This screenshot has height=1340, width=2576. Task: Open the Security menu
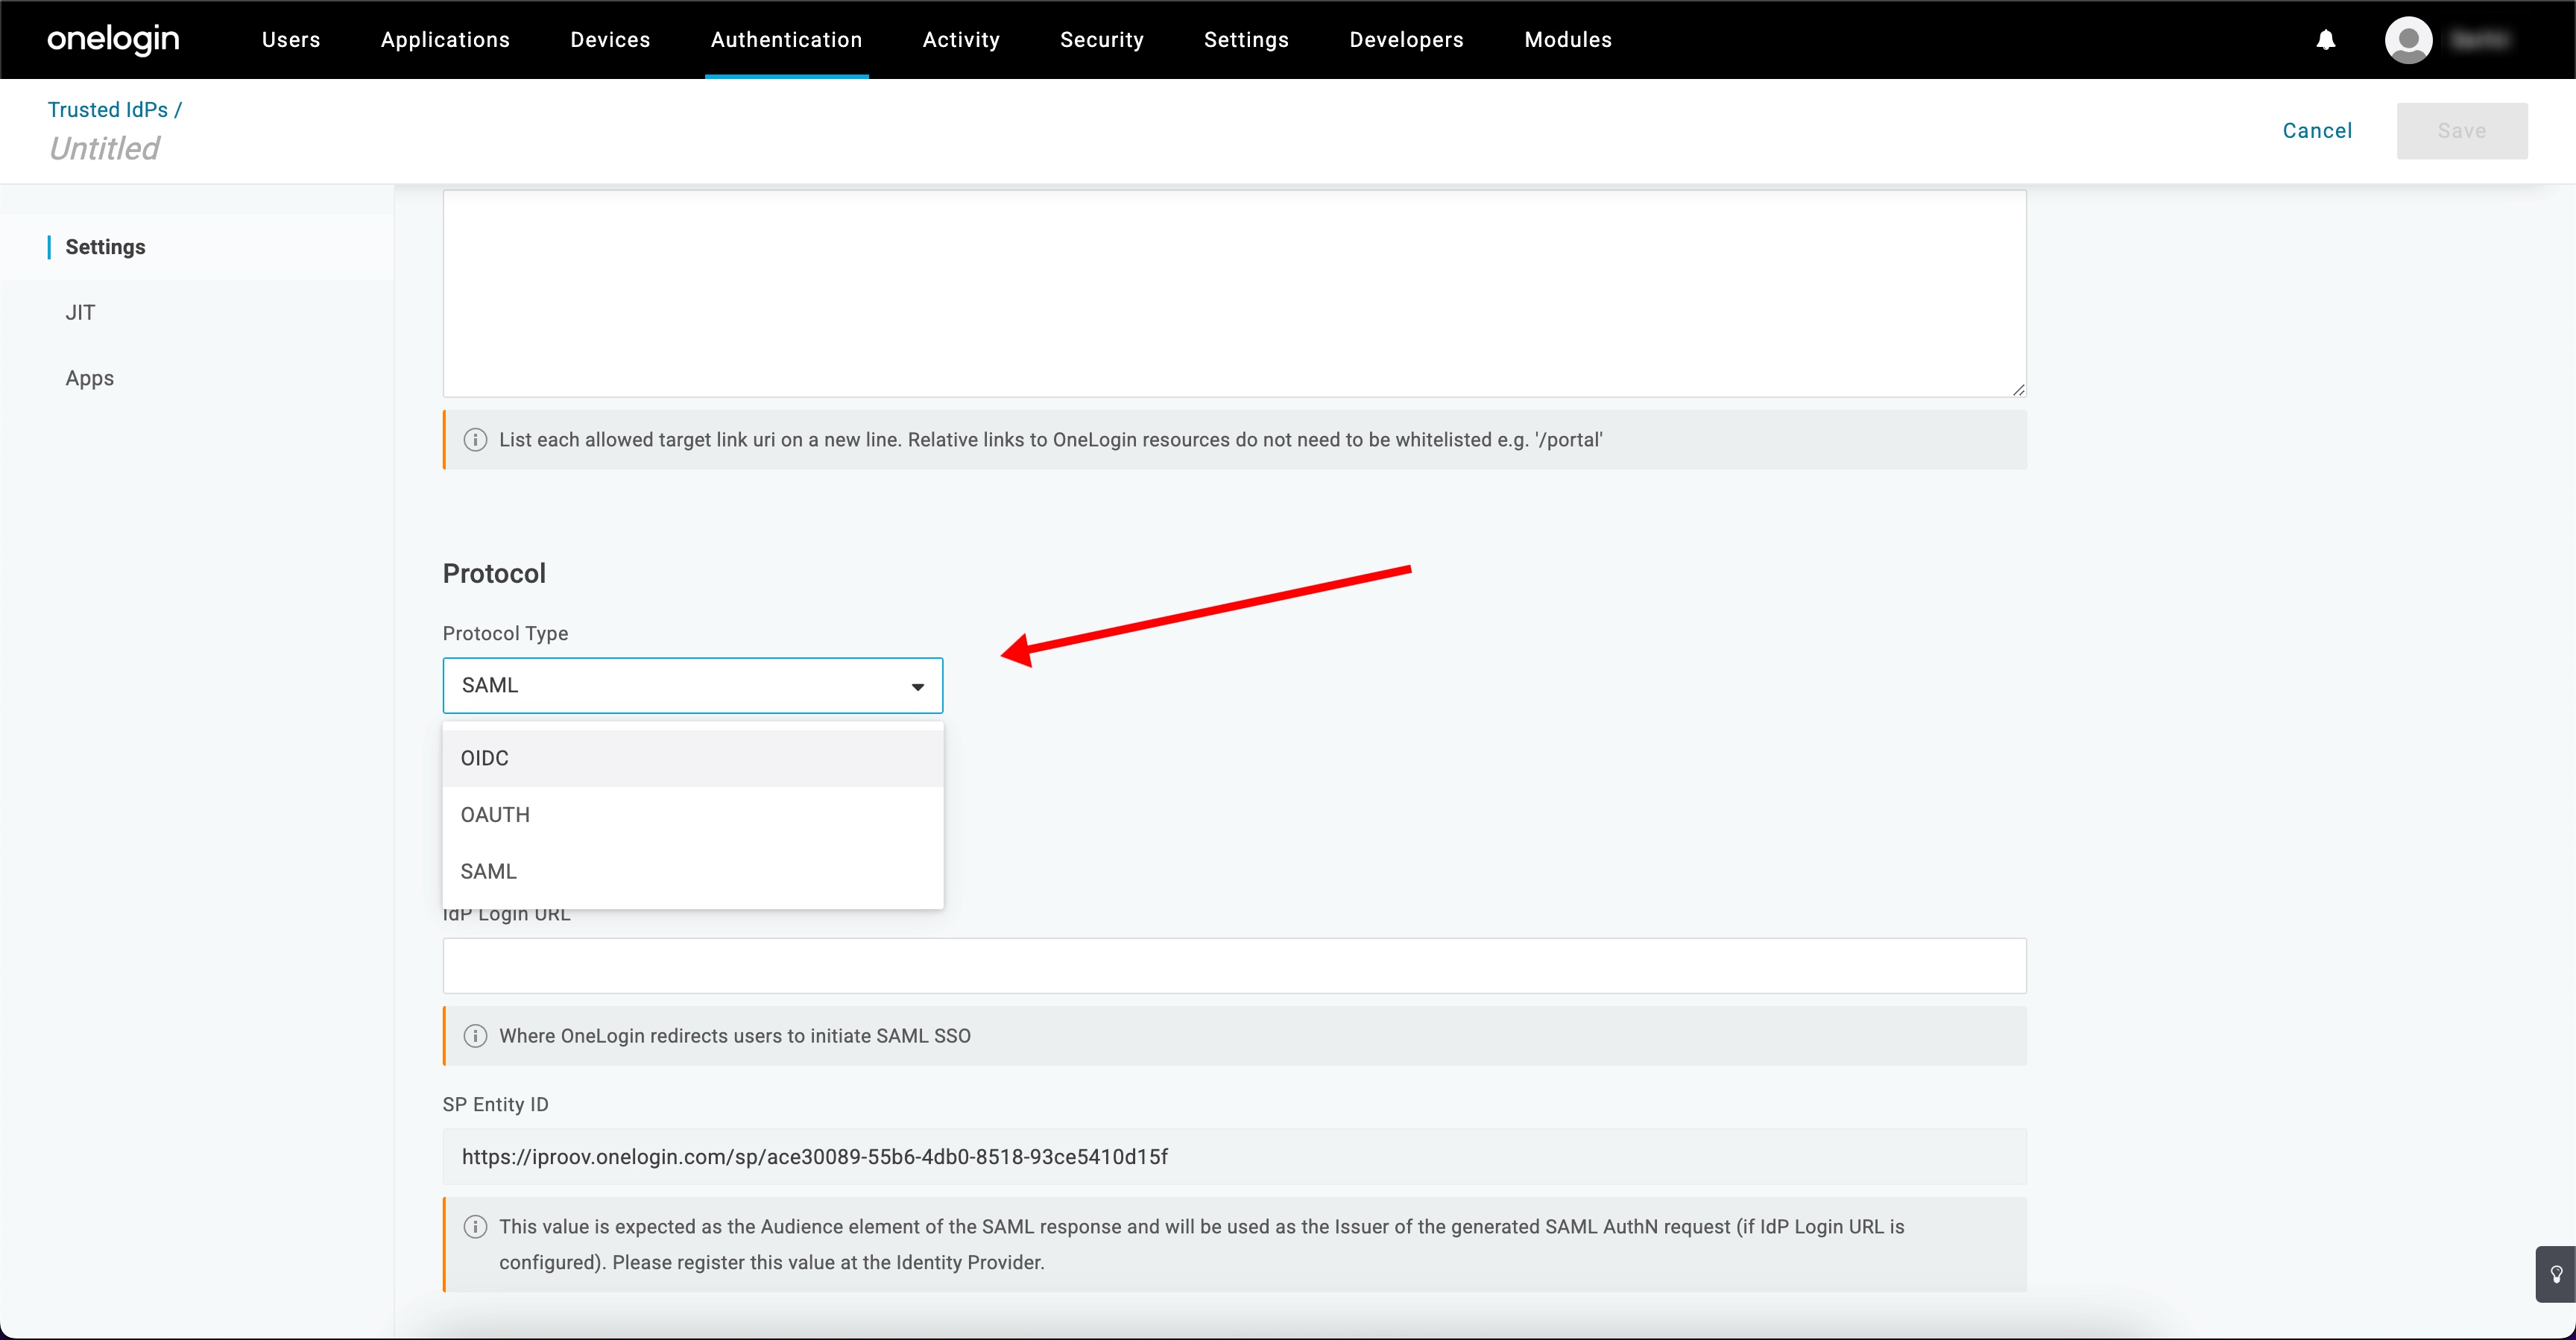[x=1101, y=40]
